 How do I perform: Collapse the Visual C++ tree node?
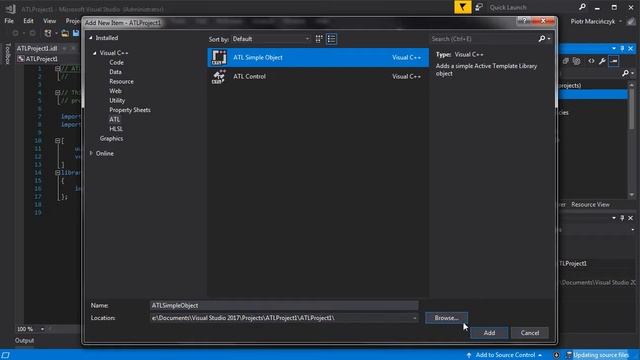coord(95,53)
